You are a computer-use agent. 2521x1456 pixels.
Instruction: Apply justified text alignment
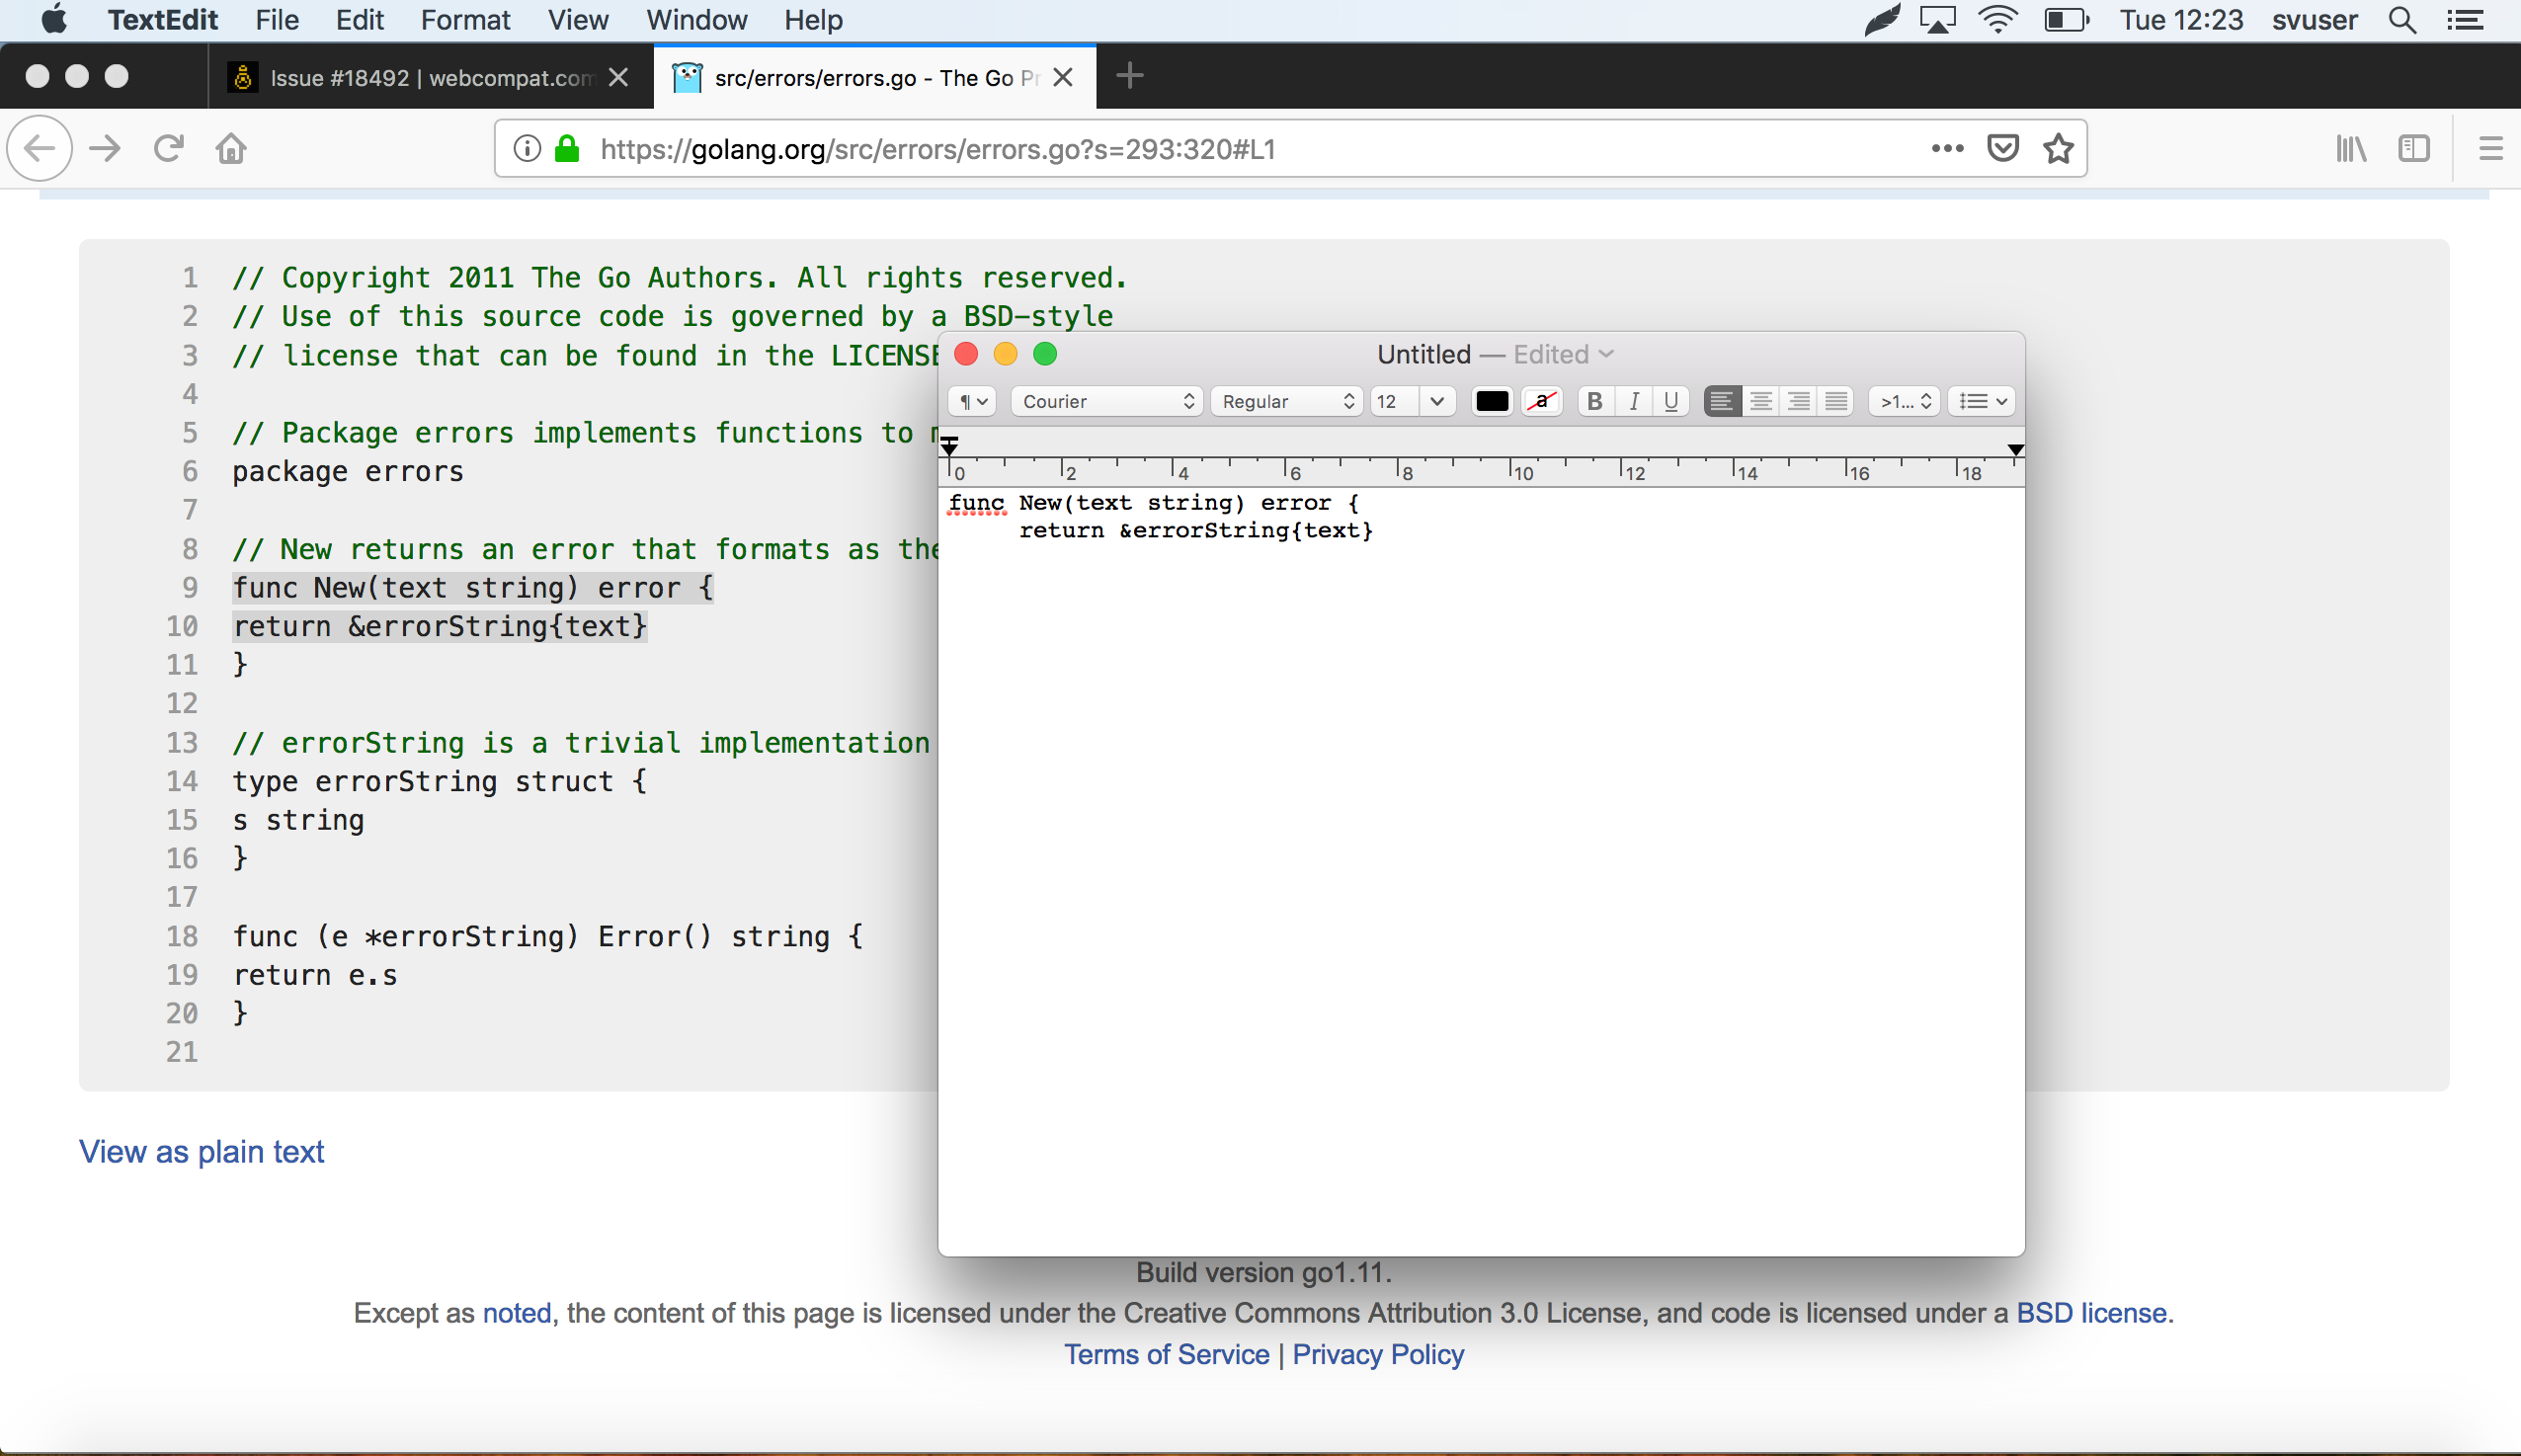[1837, 401]
